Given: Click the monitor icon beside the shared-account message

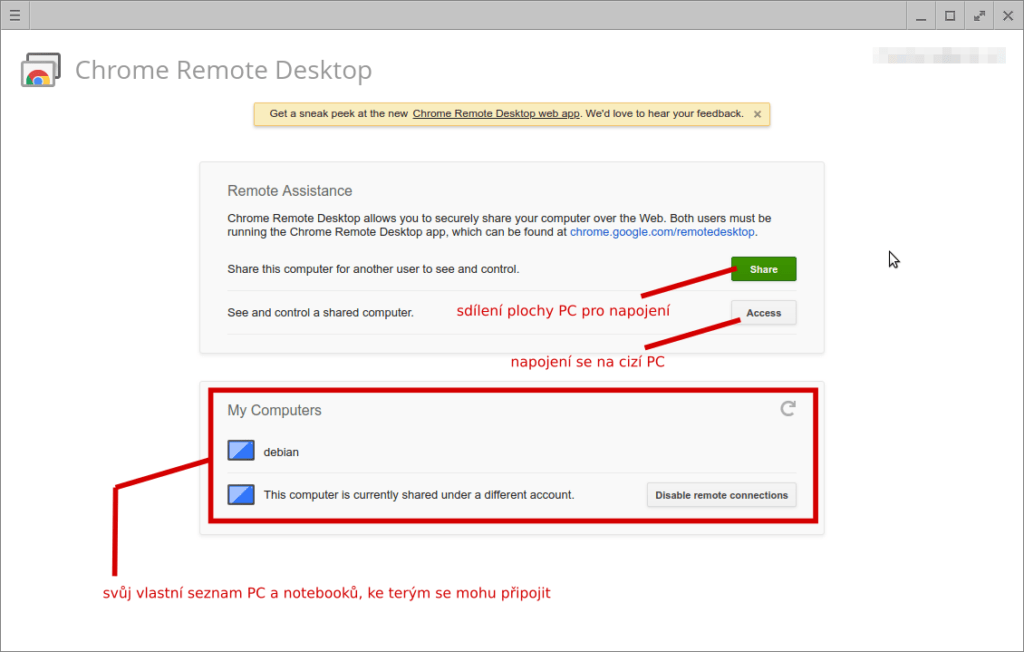Looking at the screenshot, I should point(241,495).
